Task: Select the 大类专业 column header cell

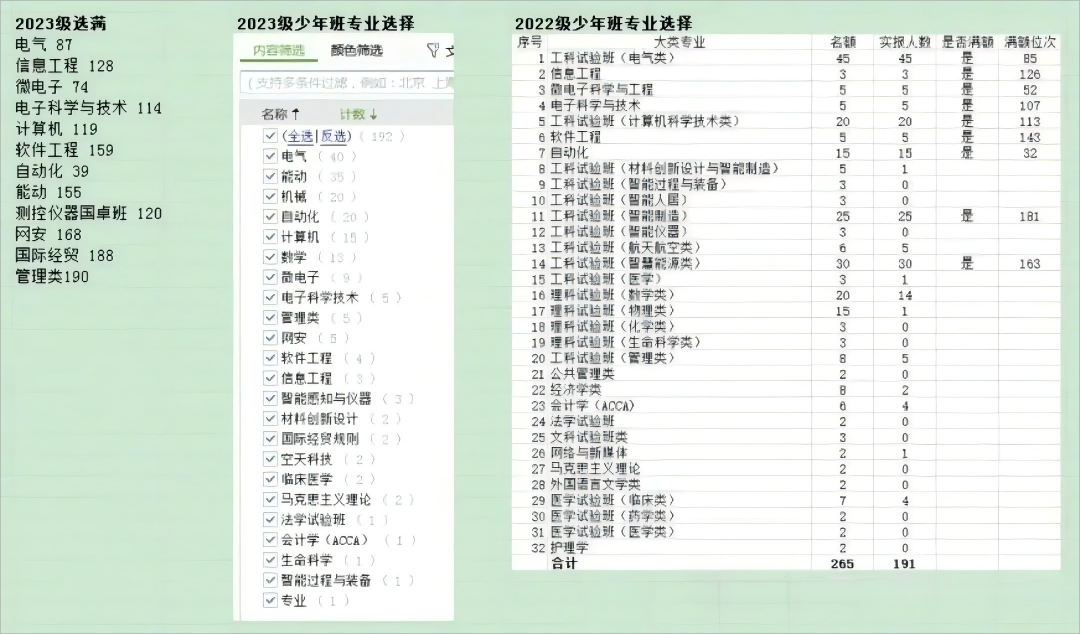Action: pyautogui.click(x=680, y=42)
